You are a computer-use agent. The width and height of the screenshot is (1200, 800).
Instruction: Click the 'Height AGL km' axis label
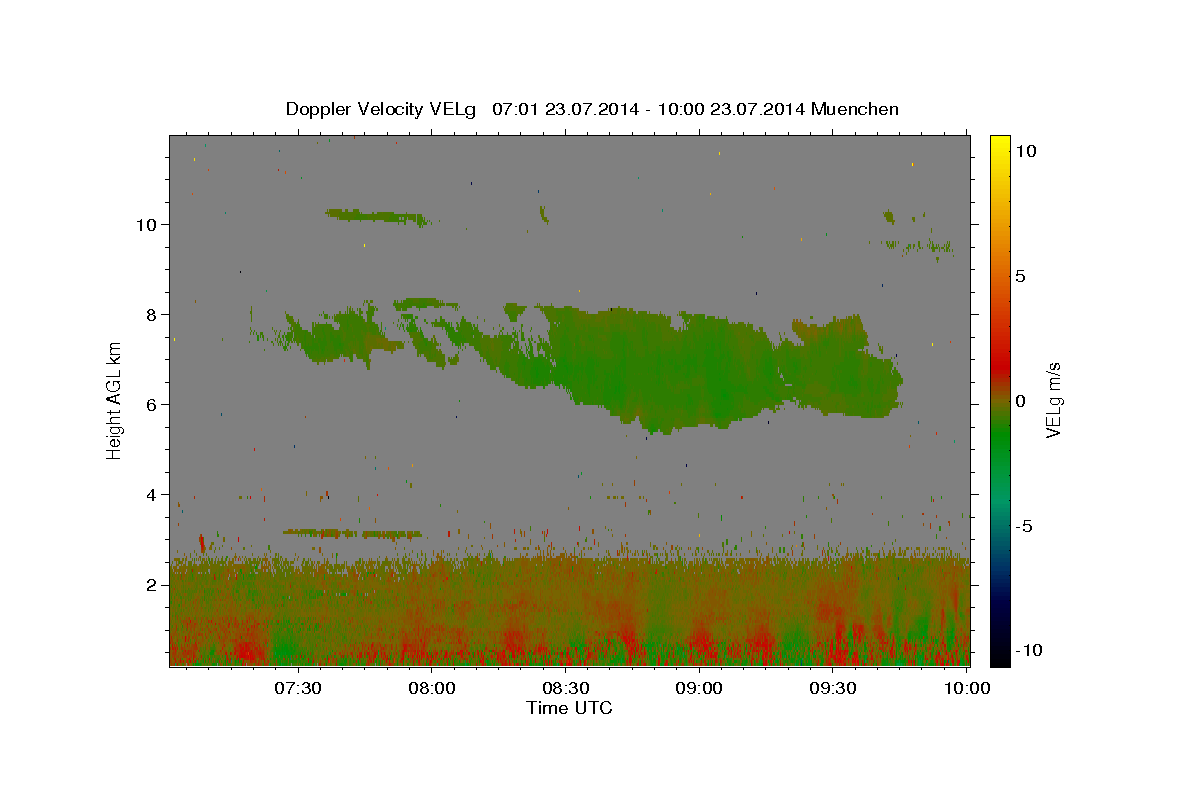coord(115,400)
